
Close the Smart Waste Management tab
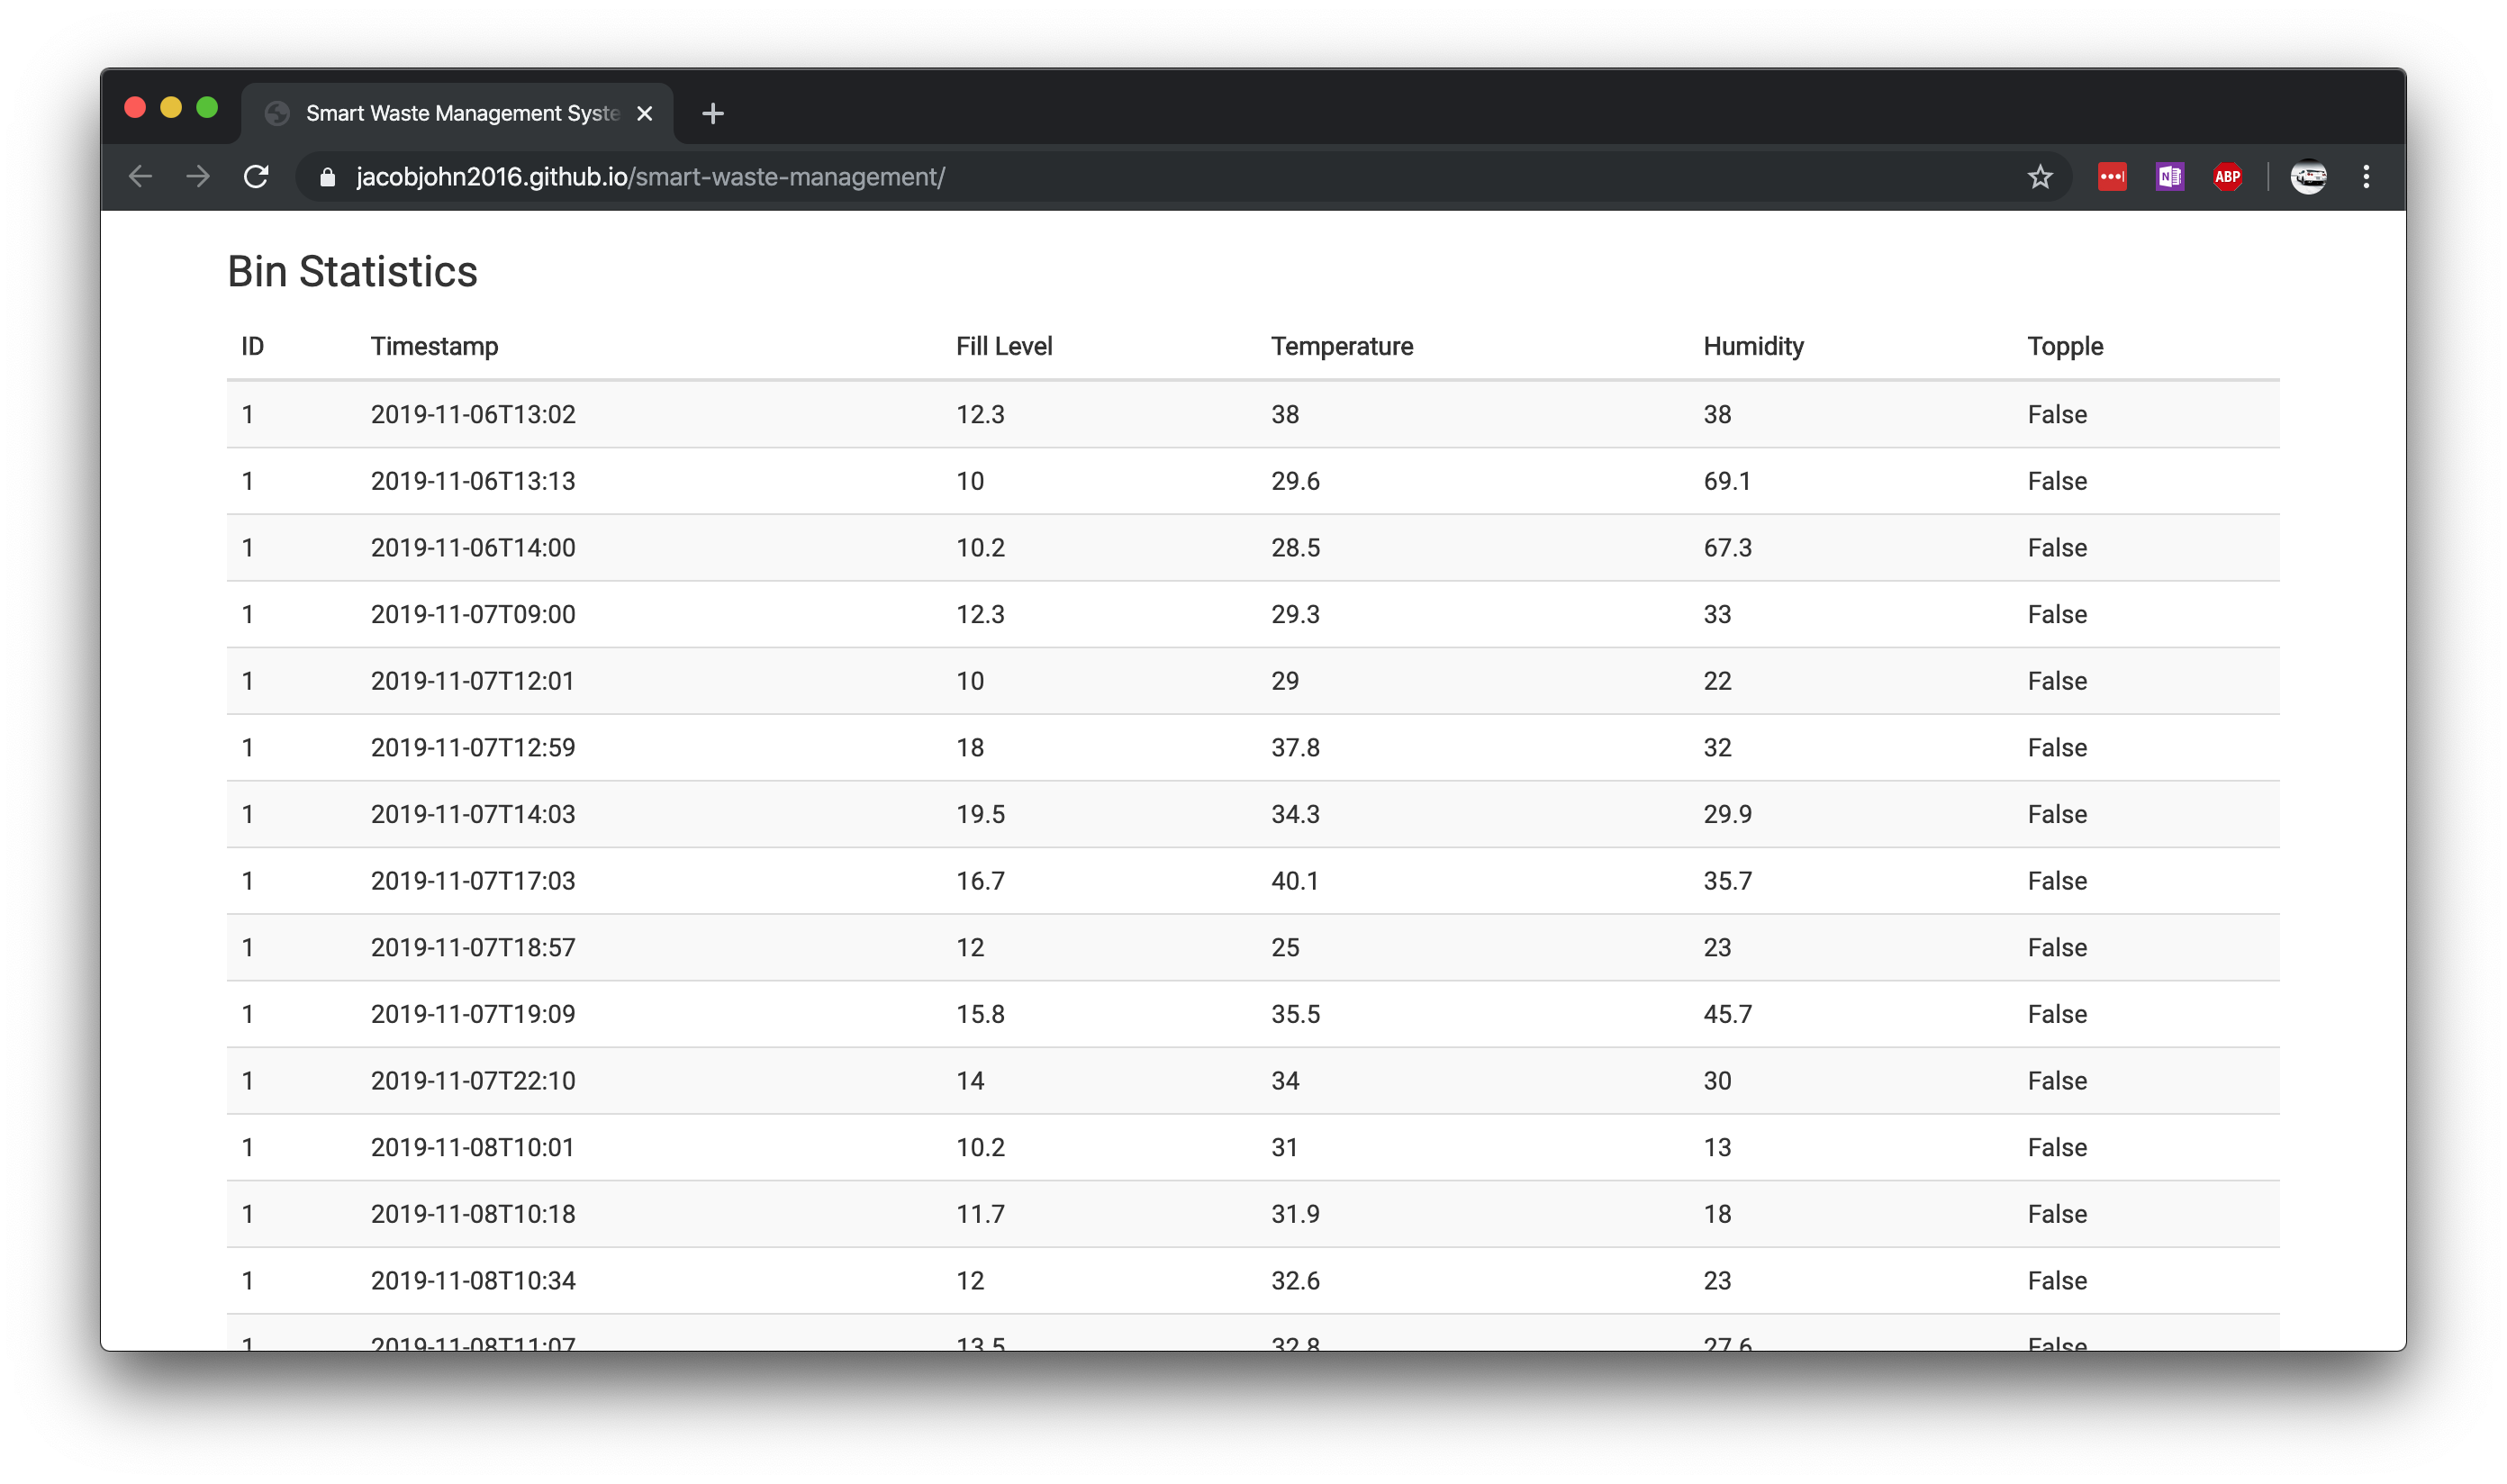click(x=645, y=114)
